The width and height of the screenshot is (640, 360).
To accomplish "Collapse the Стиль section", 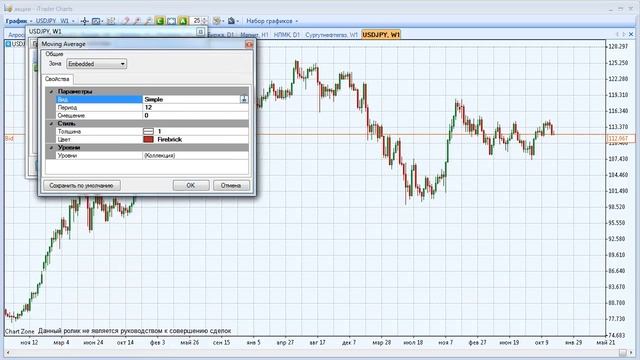I will (51, 124).
